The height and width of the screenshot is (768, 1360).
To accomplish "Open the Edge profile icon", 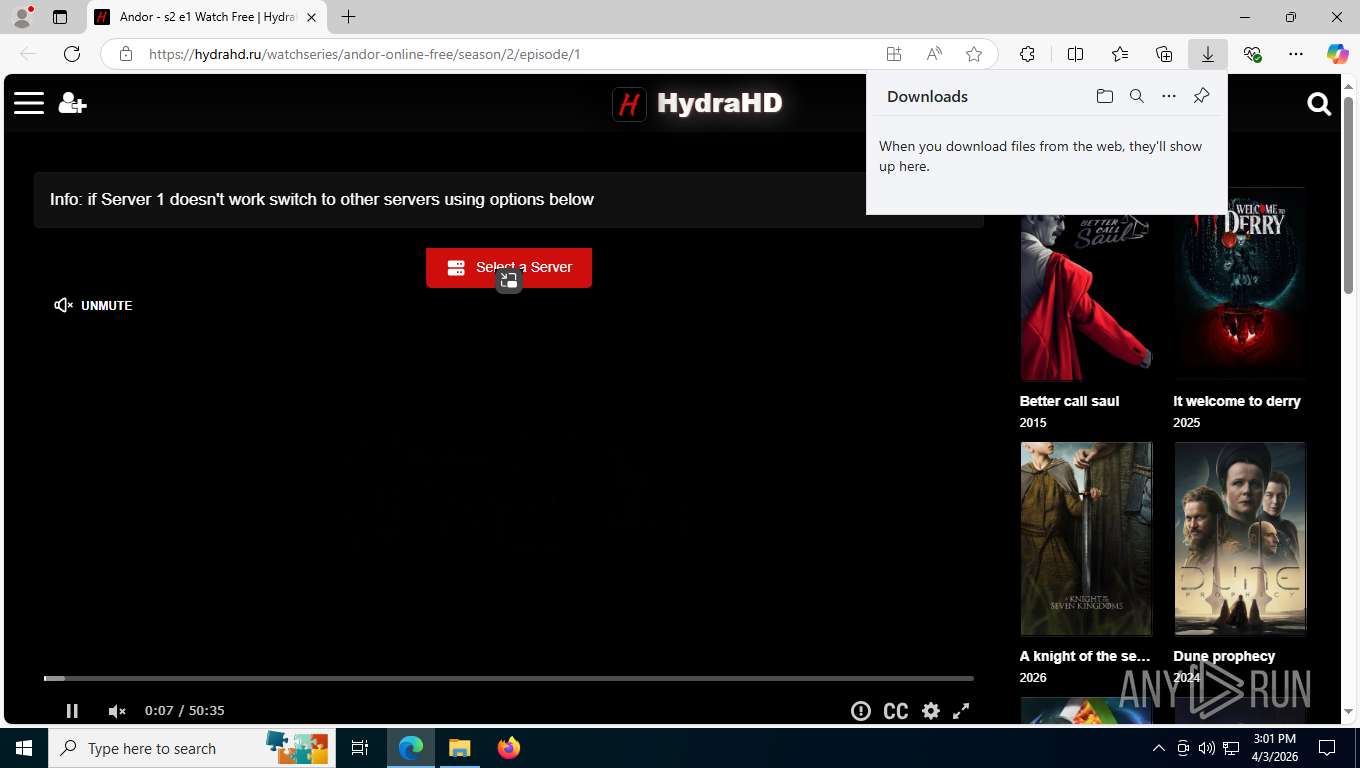I will [22, 17].
